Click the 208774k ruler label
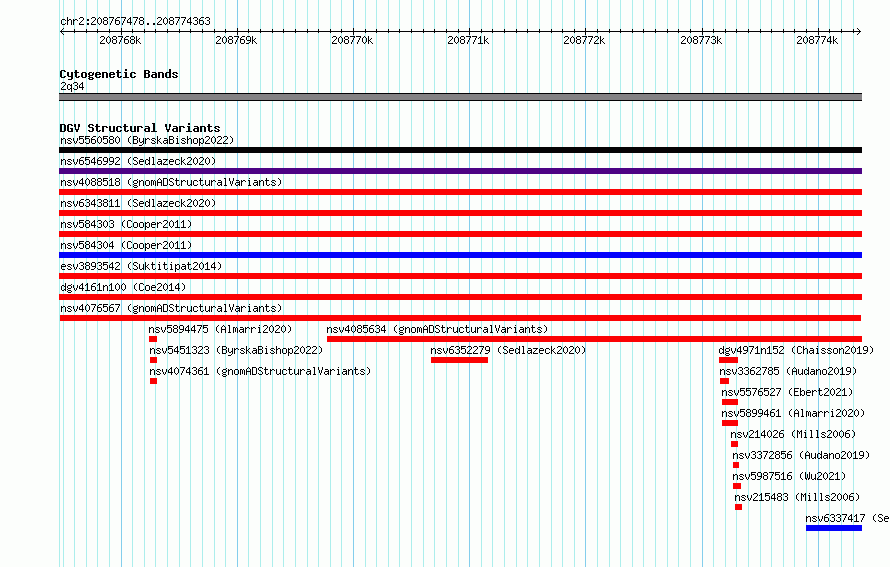 coord(817,40)
